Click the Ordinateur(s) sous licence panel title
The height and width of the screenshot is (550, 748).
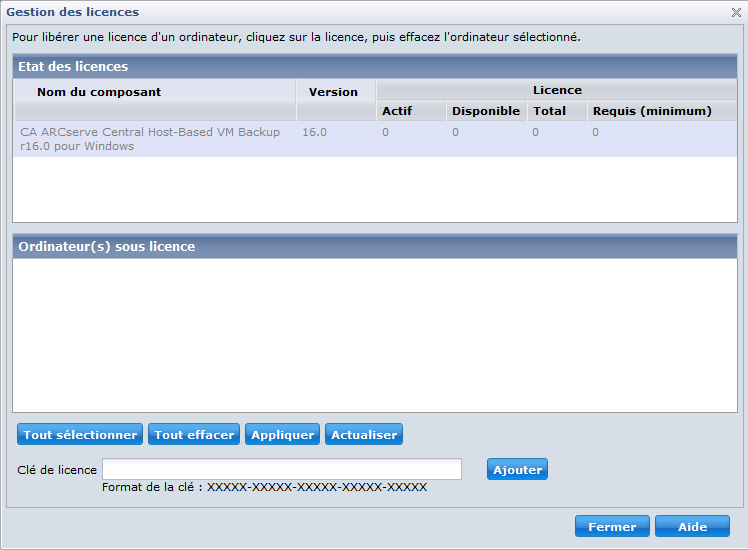[107, 247]
